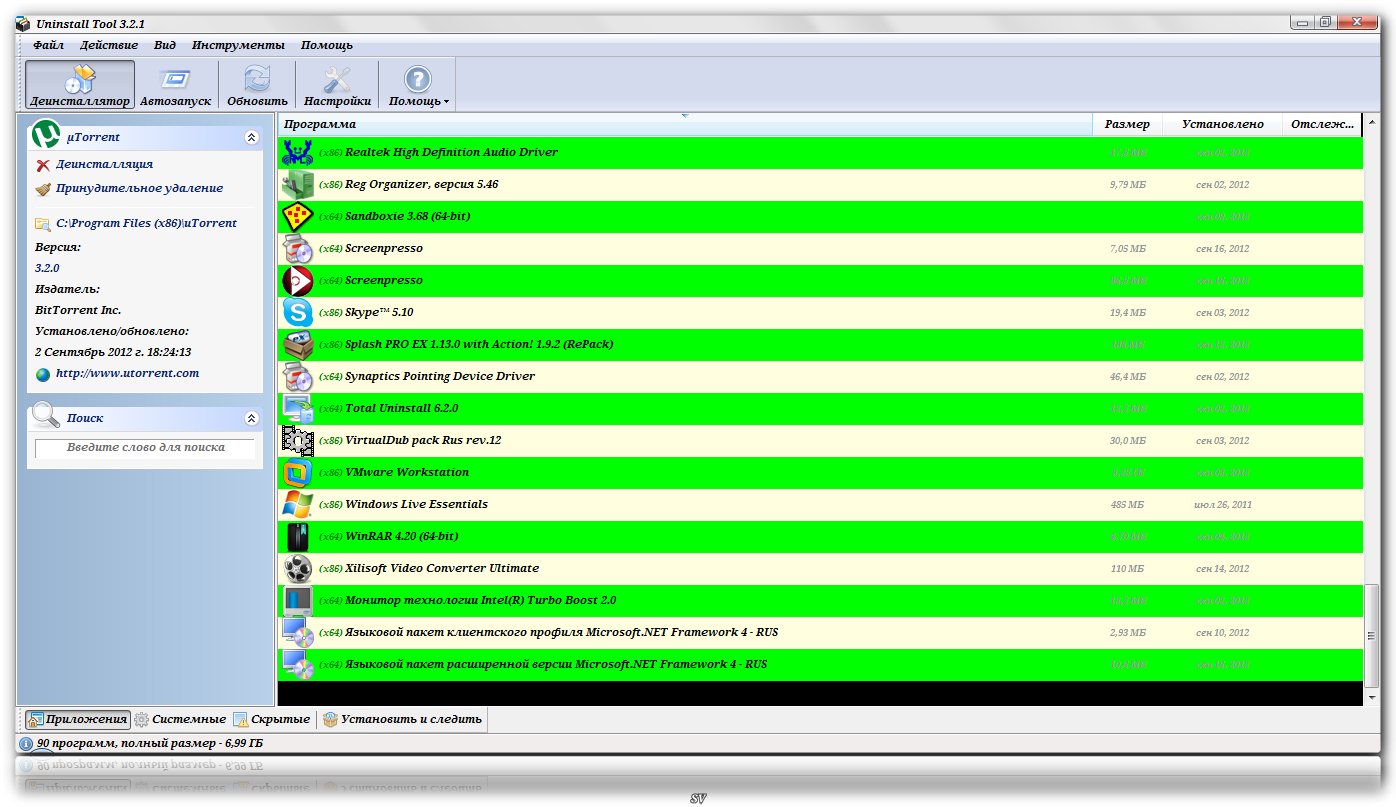1396x807 pixels.
Task: Open the Инструменты menu
Action: [238, 45]
